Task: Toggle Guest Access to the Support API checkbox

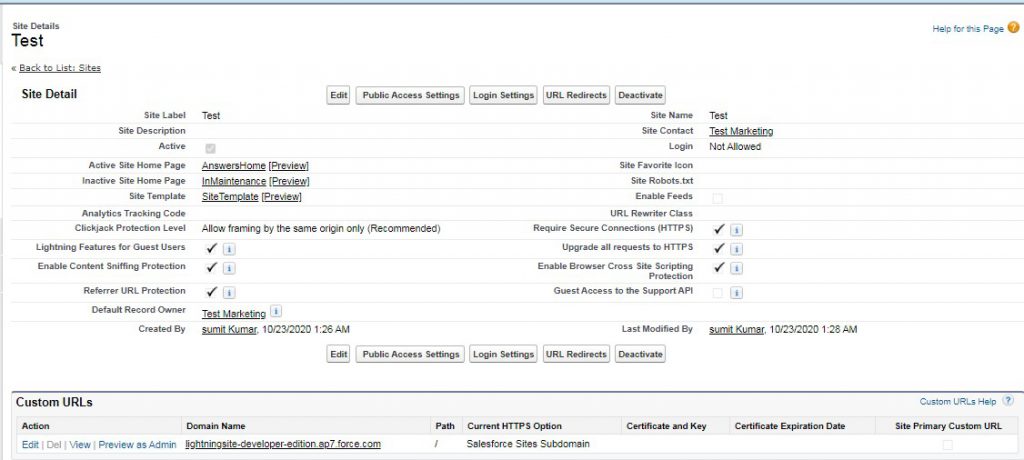Action: point(717,293)
